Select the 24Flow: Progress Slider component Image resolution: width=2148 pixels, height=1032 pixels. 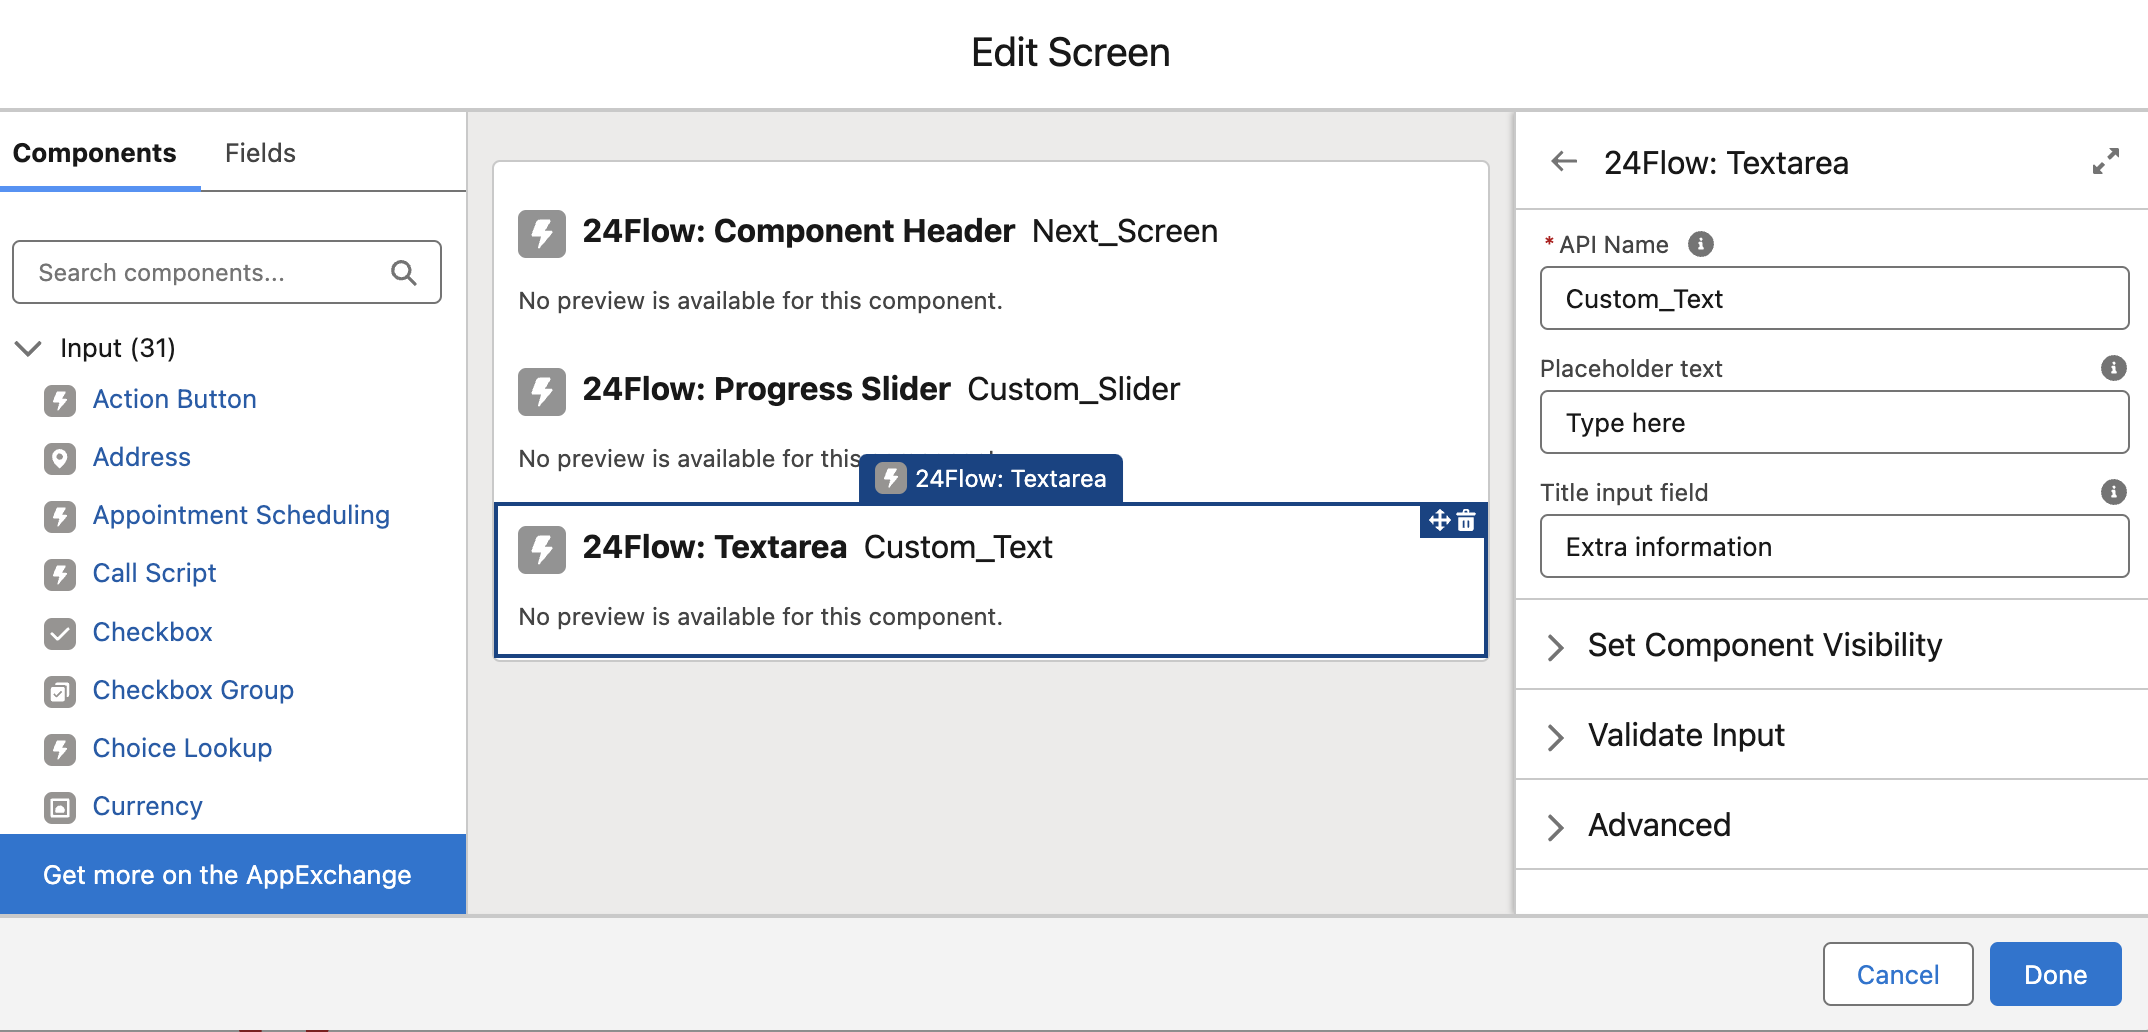[766, 389]
